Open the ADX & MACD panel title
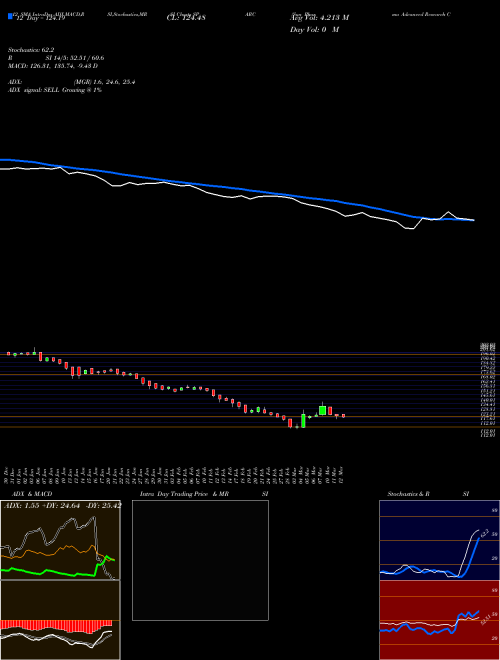 click(27, 494)
